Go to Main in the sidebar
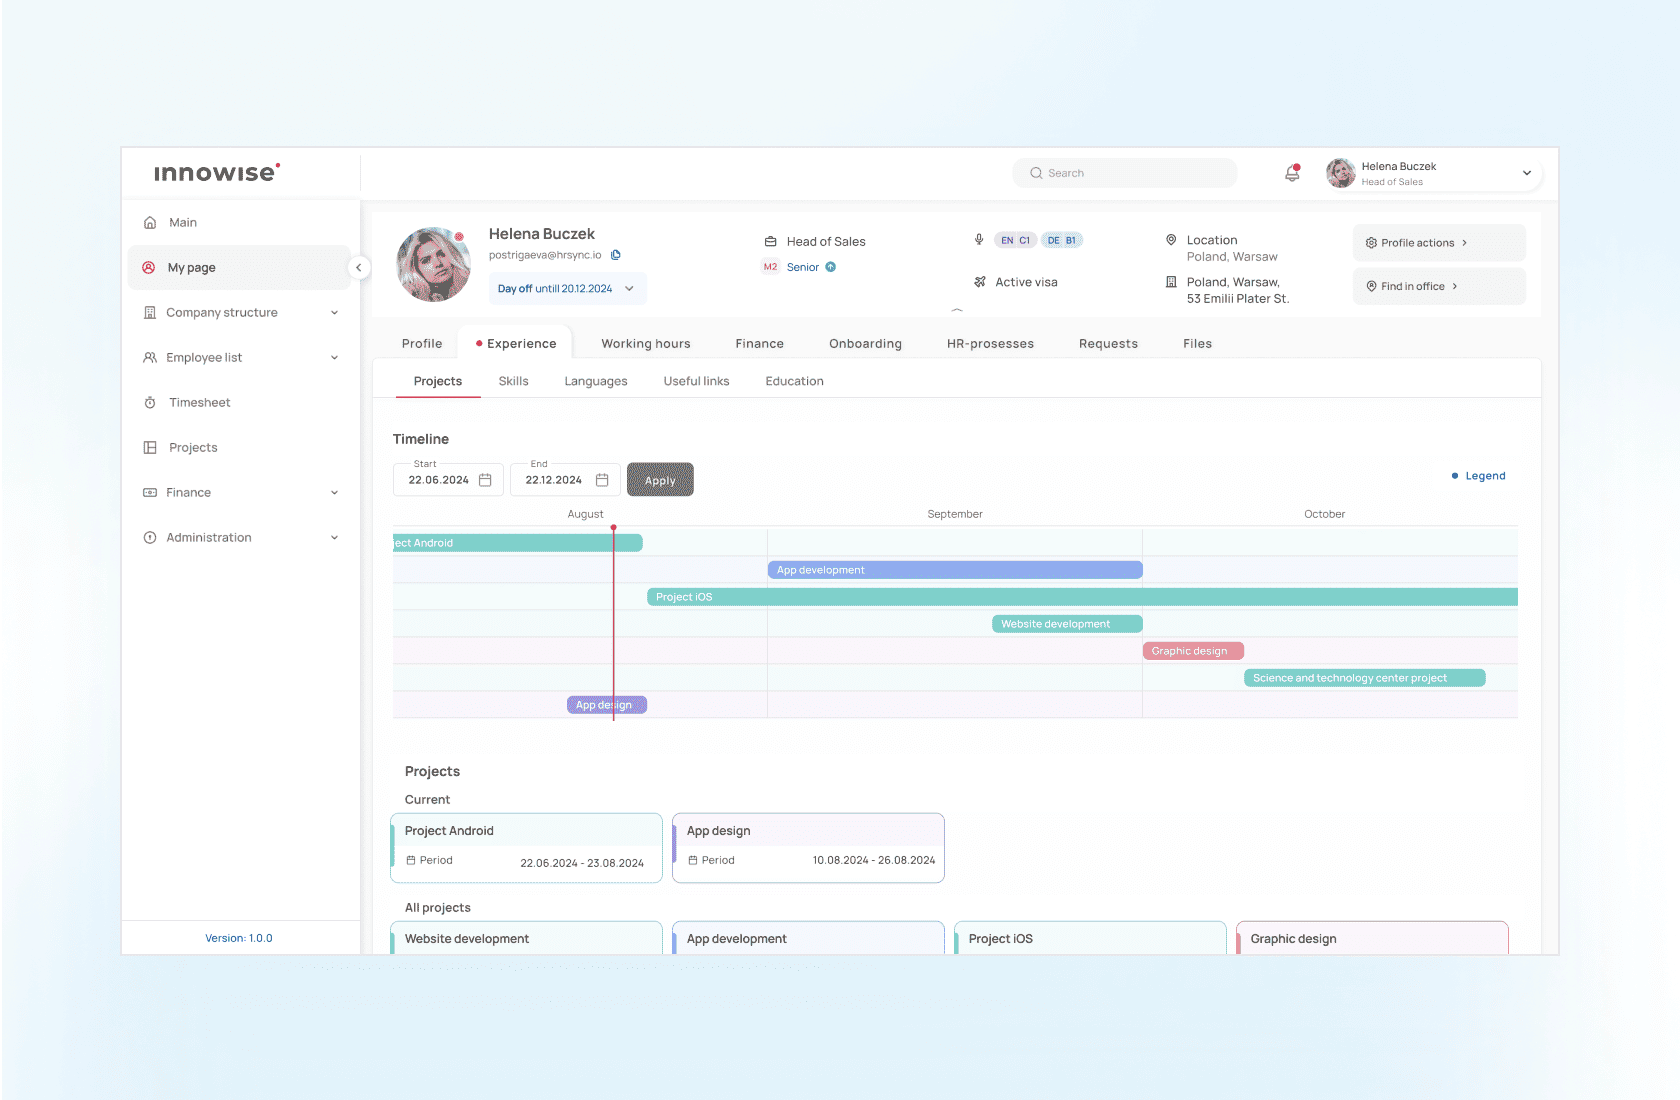 (182, 222)
